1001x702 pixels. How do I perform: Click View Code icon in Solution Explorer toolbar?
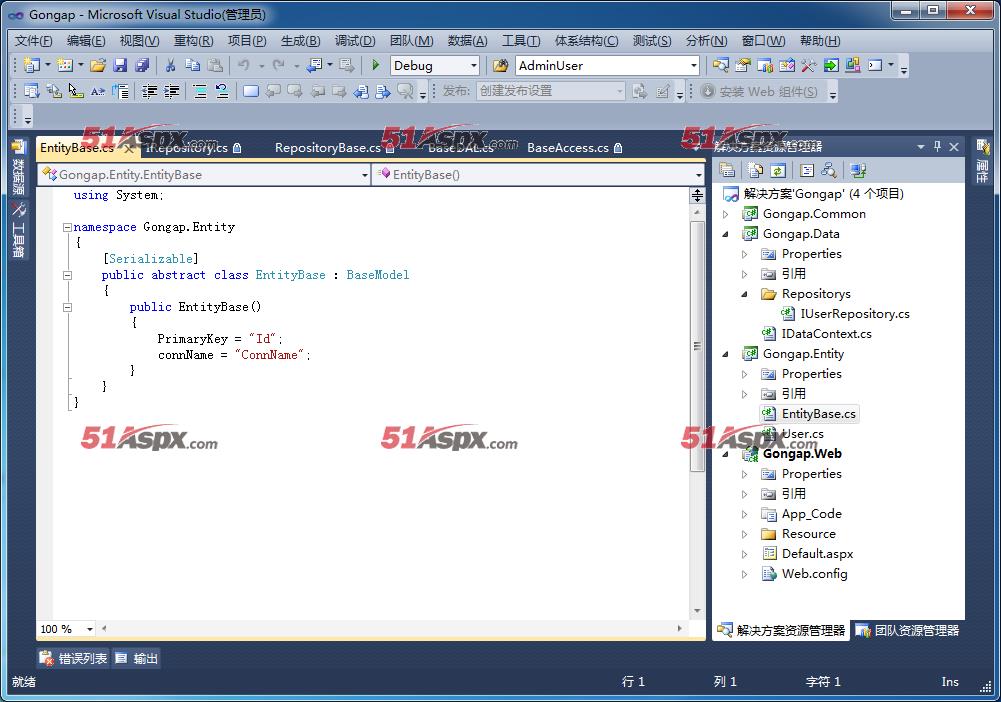(x=807, y=170)
